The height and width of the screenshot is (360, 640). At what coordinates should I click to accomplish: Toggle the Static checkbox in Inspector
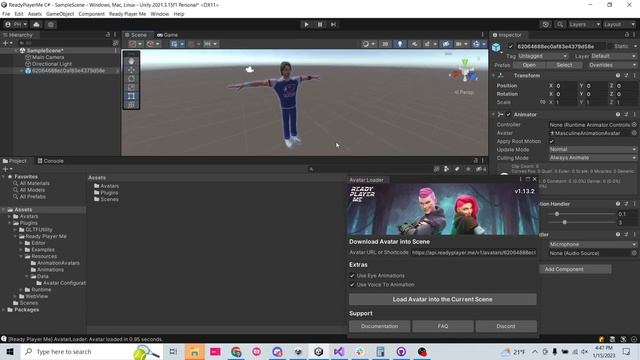[x=611, y=47]
